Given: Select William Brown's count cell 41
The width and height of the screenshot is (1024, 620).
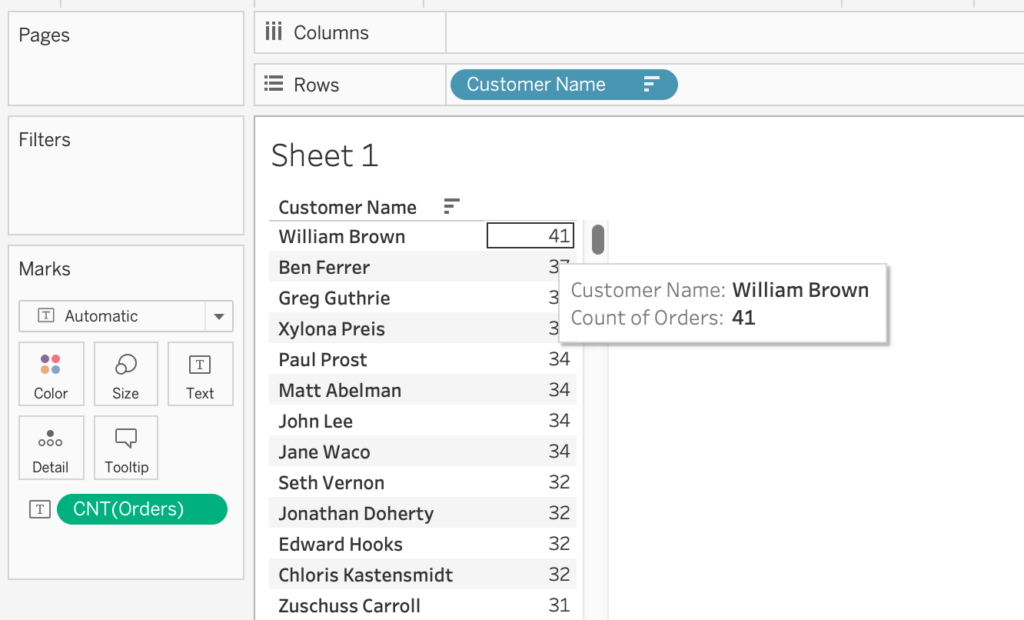Looking at the screenshot, I should point(530,236).
